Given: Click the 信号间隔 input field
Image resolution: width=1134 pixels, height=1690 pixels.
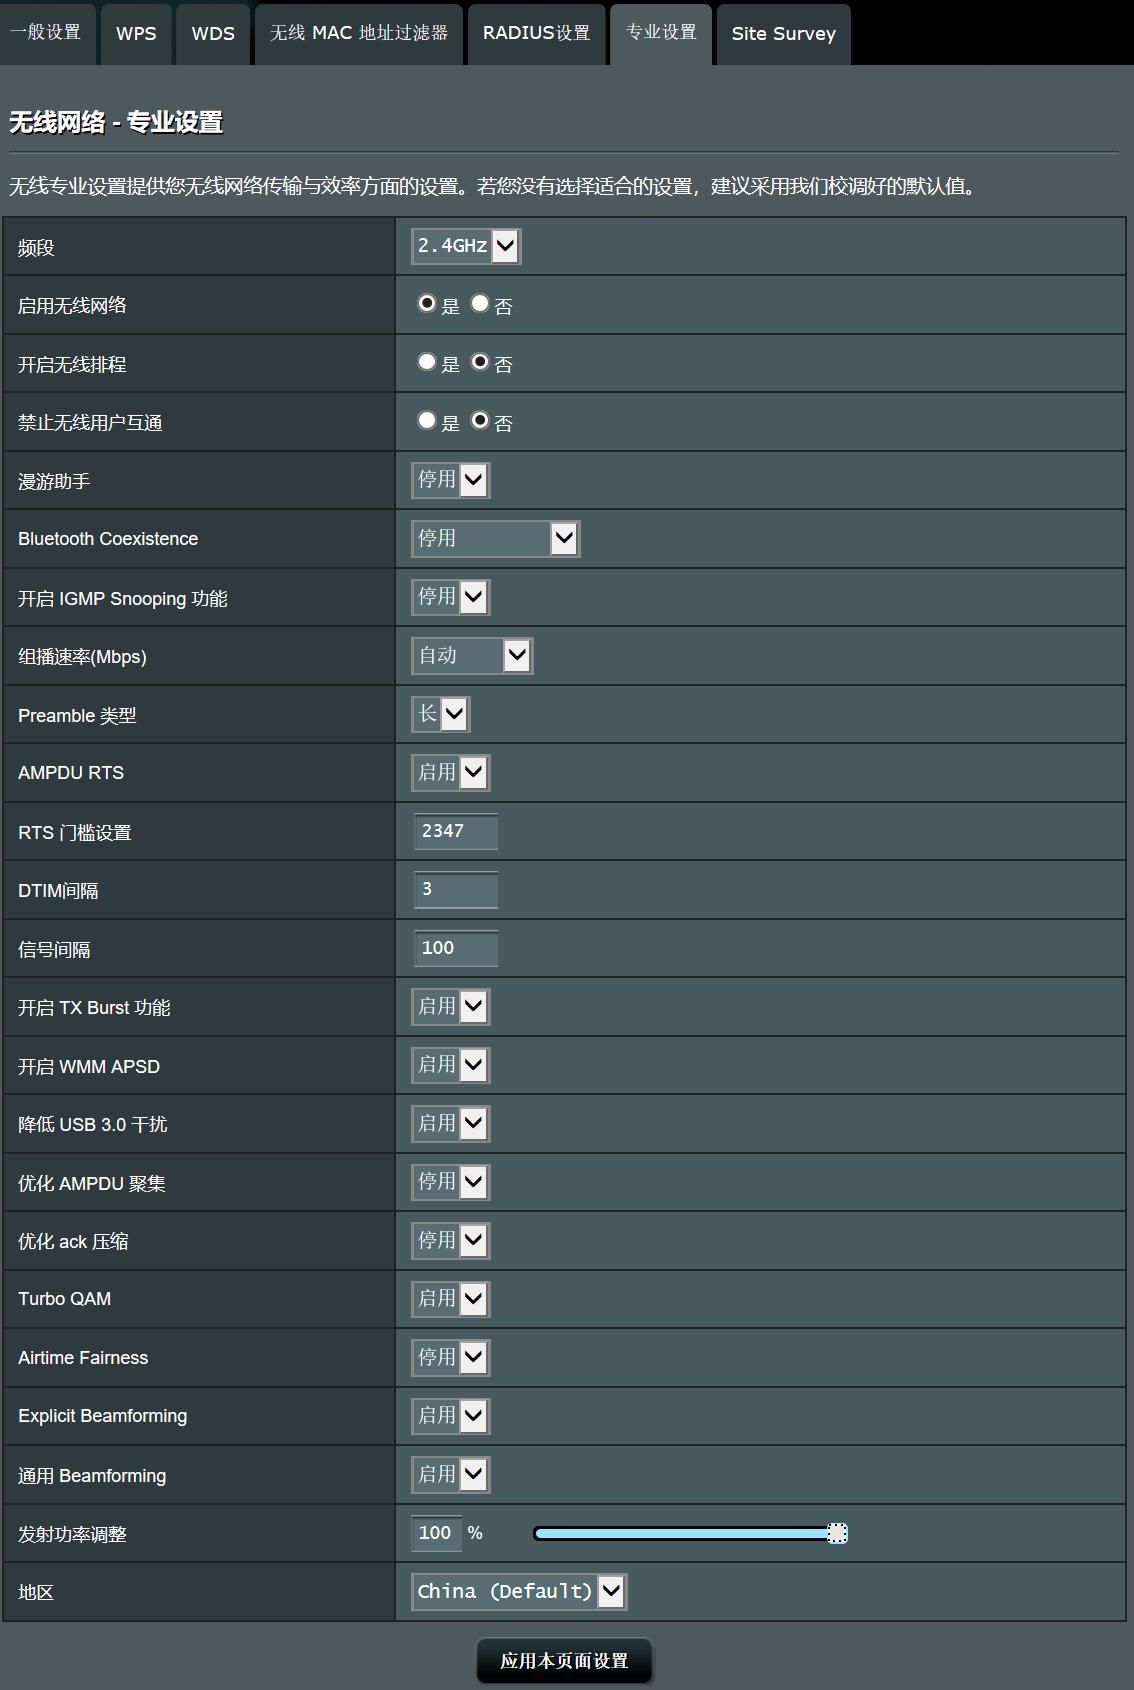Looking at the screenshot, I should click(456, 948).
